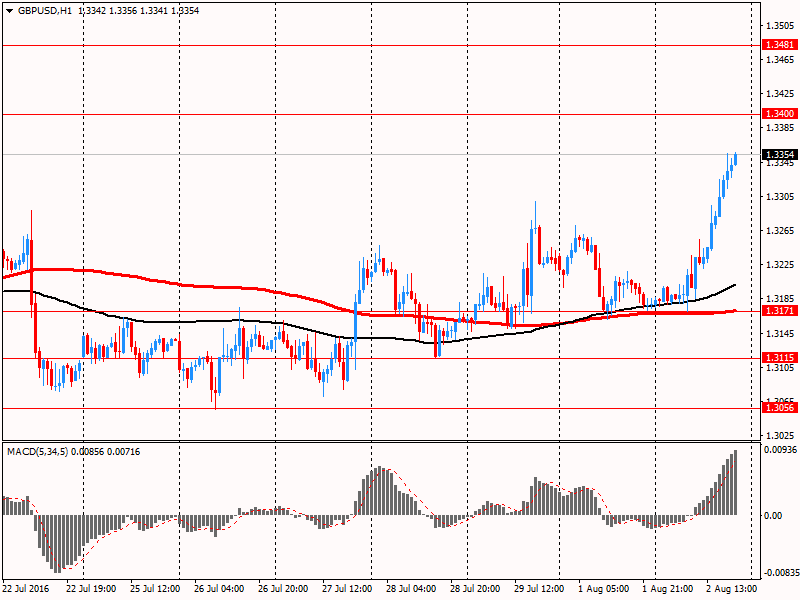The width and height of the screenshot is (800, 600).
Task: Click the 1.3505 price axis value
Action: 779,25
